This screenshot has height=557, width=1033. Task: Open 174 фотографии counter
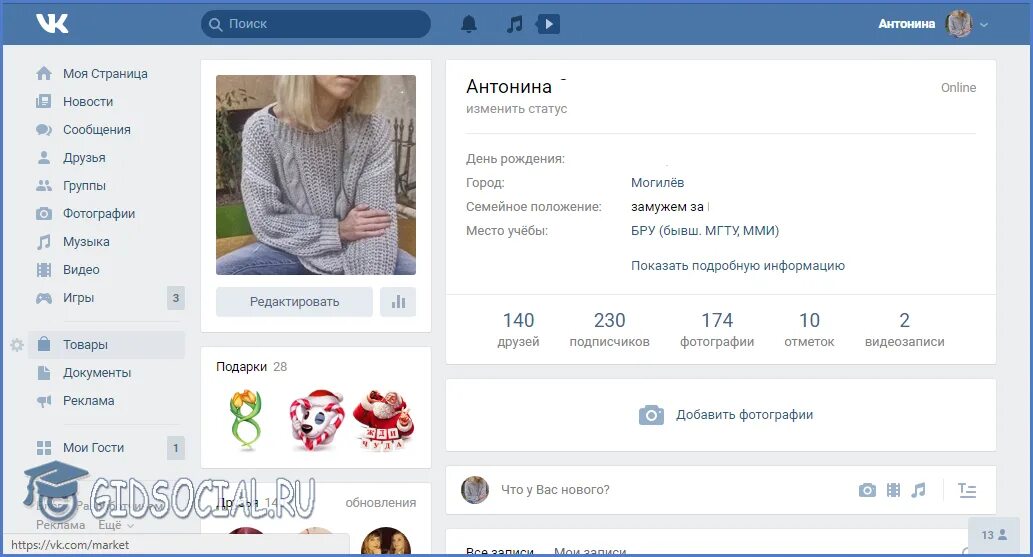coord(717,330)
